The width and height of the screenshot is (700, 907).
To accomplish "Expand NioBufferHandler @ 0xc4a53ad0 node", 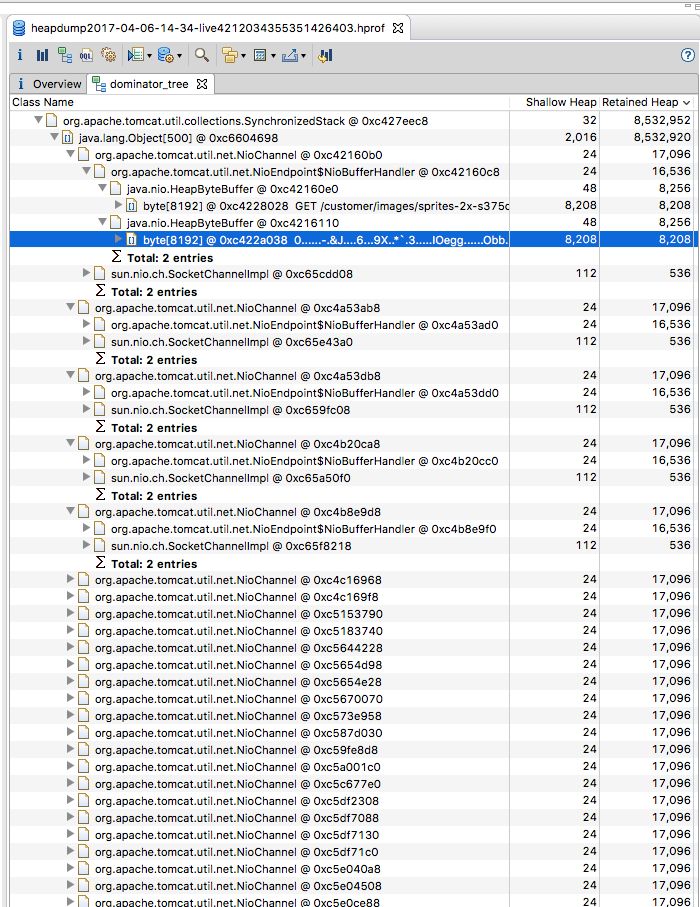I will pyautogui.click(x=86, y=324).
